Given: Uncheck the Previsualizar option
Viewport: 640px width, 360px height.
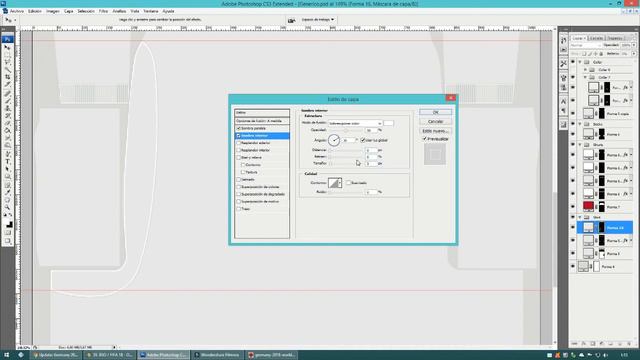Looking at the screenshot, I should click(424, 139).
